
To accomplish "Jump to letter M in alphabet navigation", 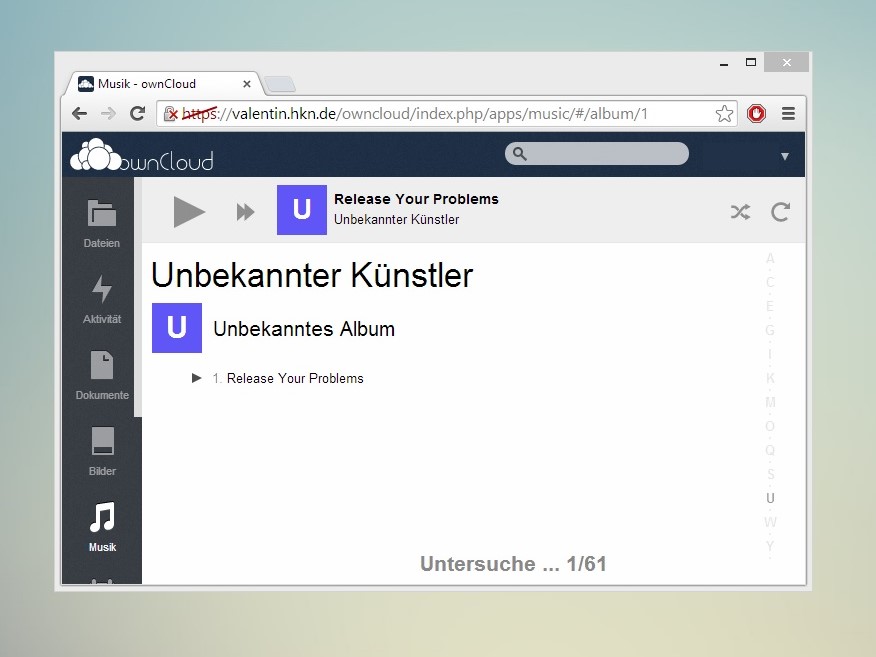I will pos(770,402).
